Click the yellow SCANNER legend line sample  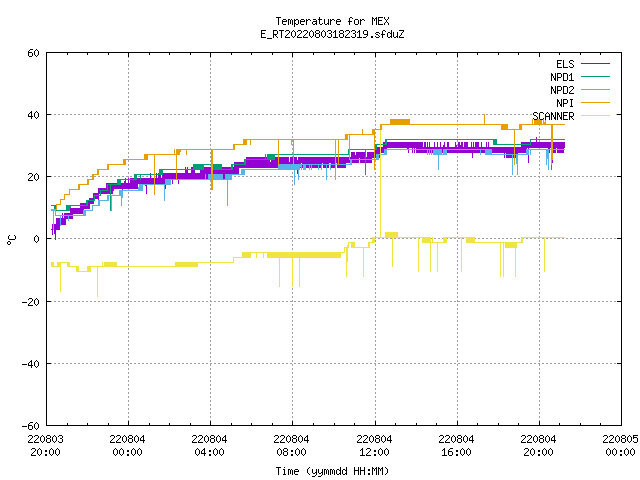tap(595, 116)
